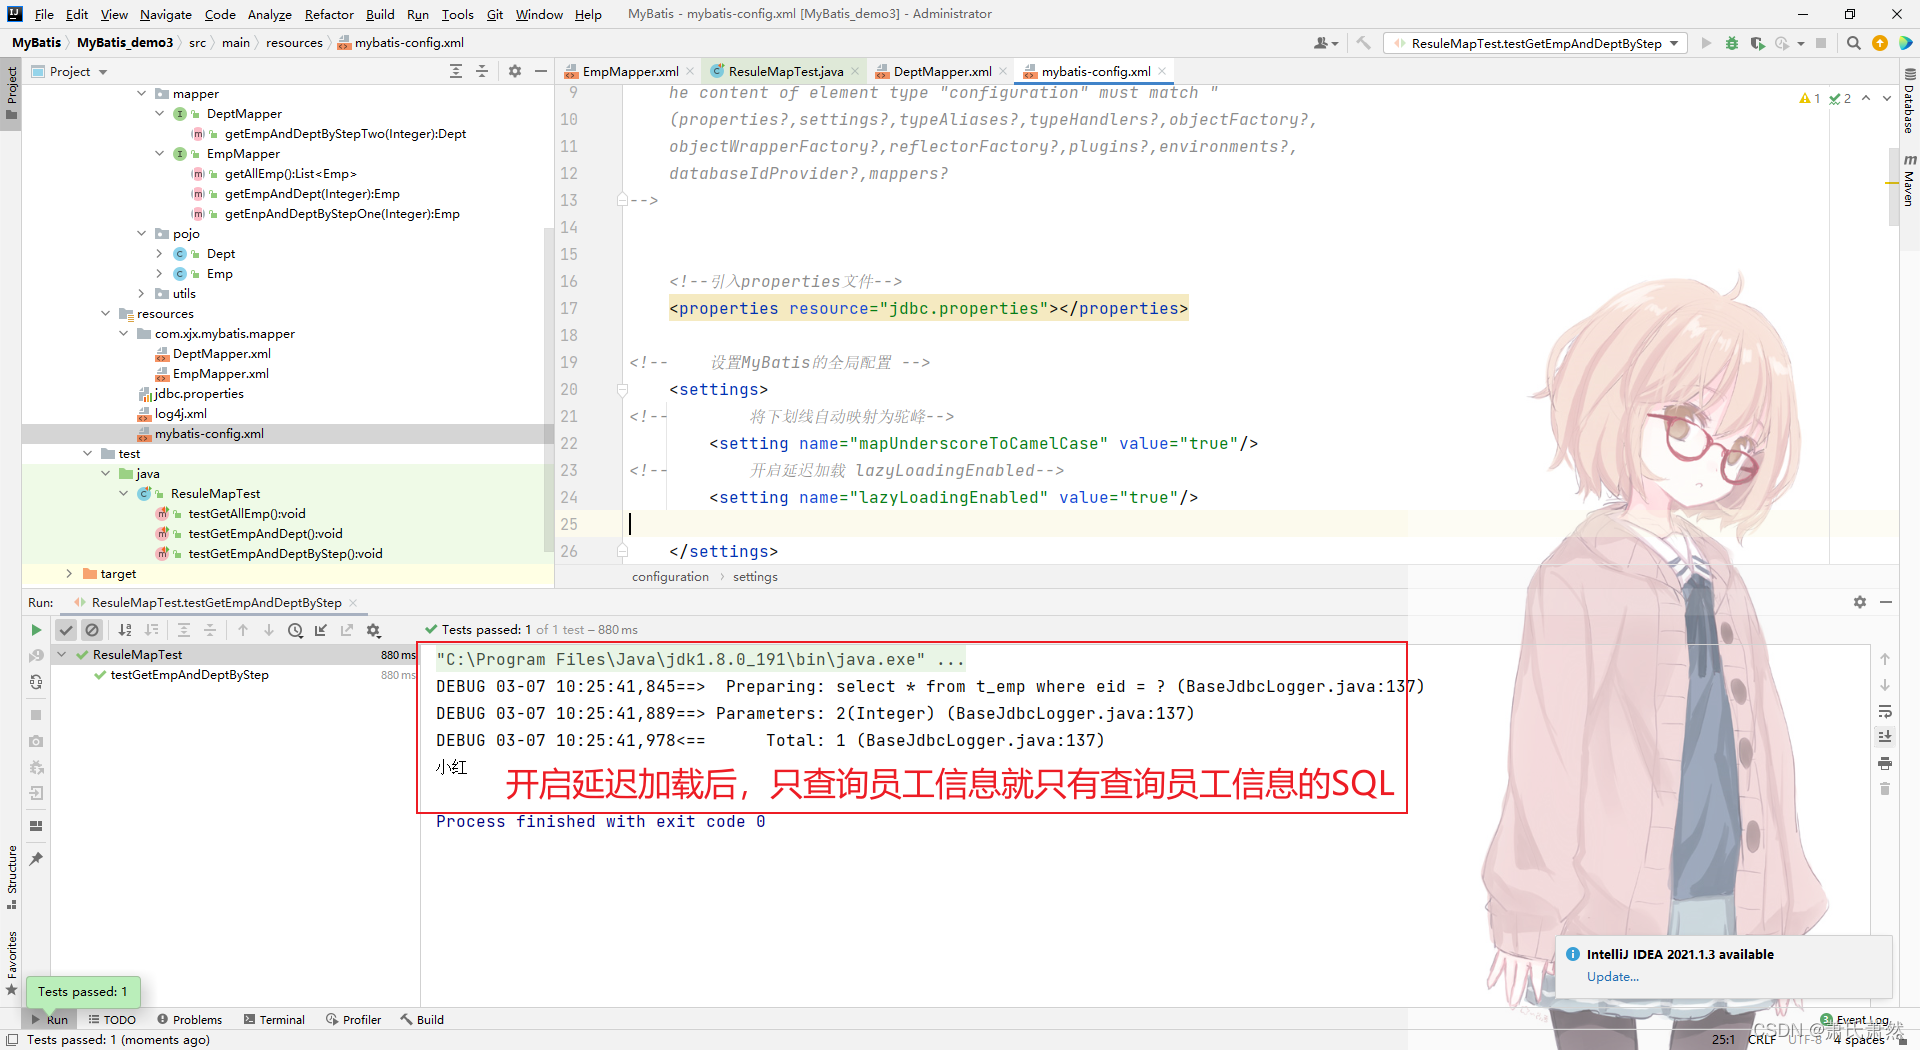
Task: Expand the utils folder node
Action: tap(141, 294)
